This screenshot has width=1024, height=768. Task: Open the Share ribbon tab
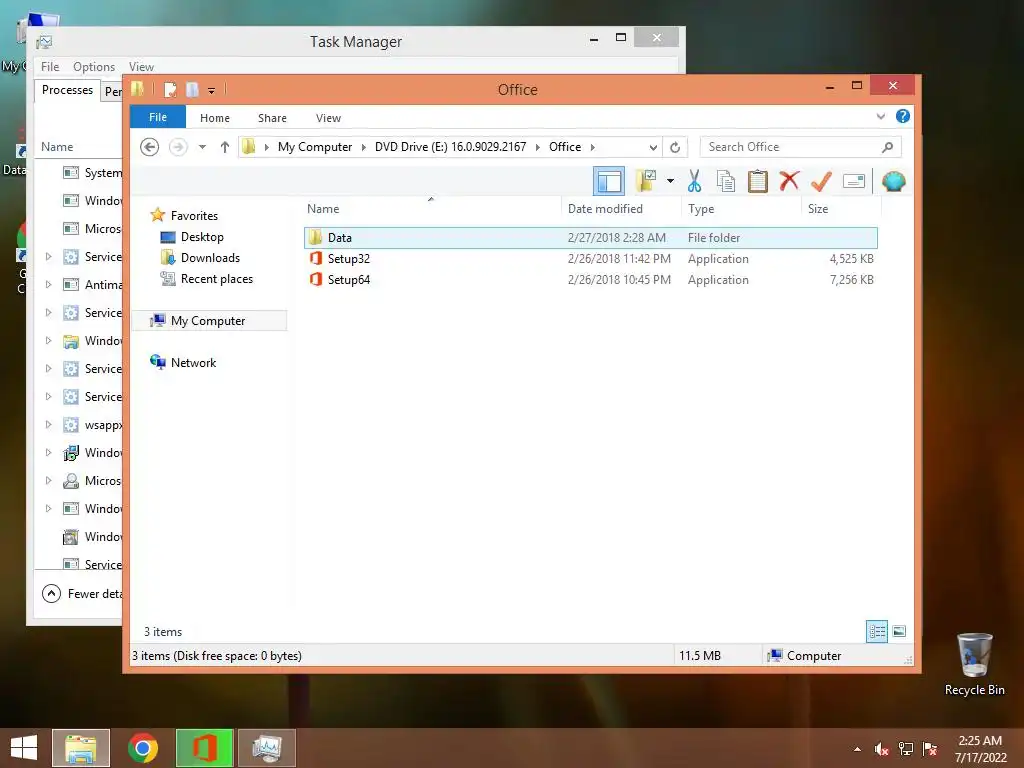(x=272, y=118)
